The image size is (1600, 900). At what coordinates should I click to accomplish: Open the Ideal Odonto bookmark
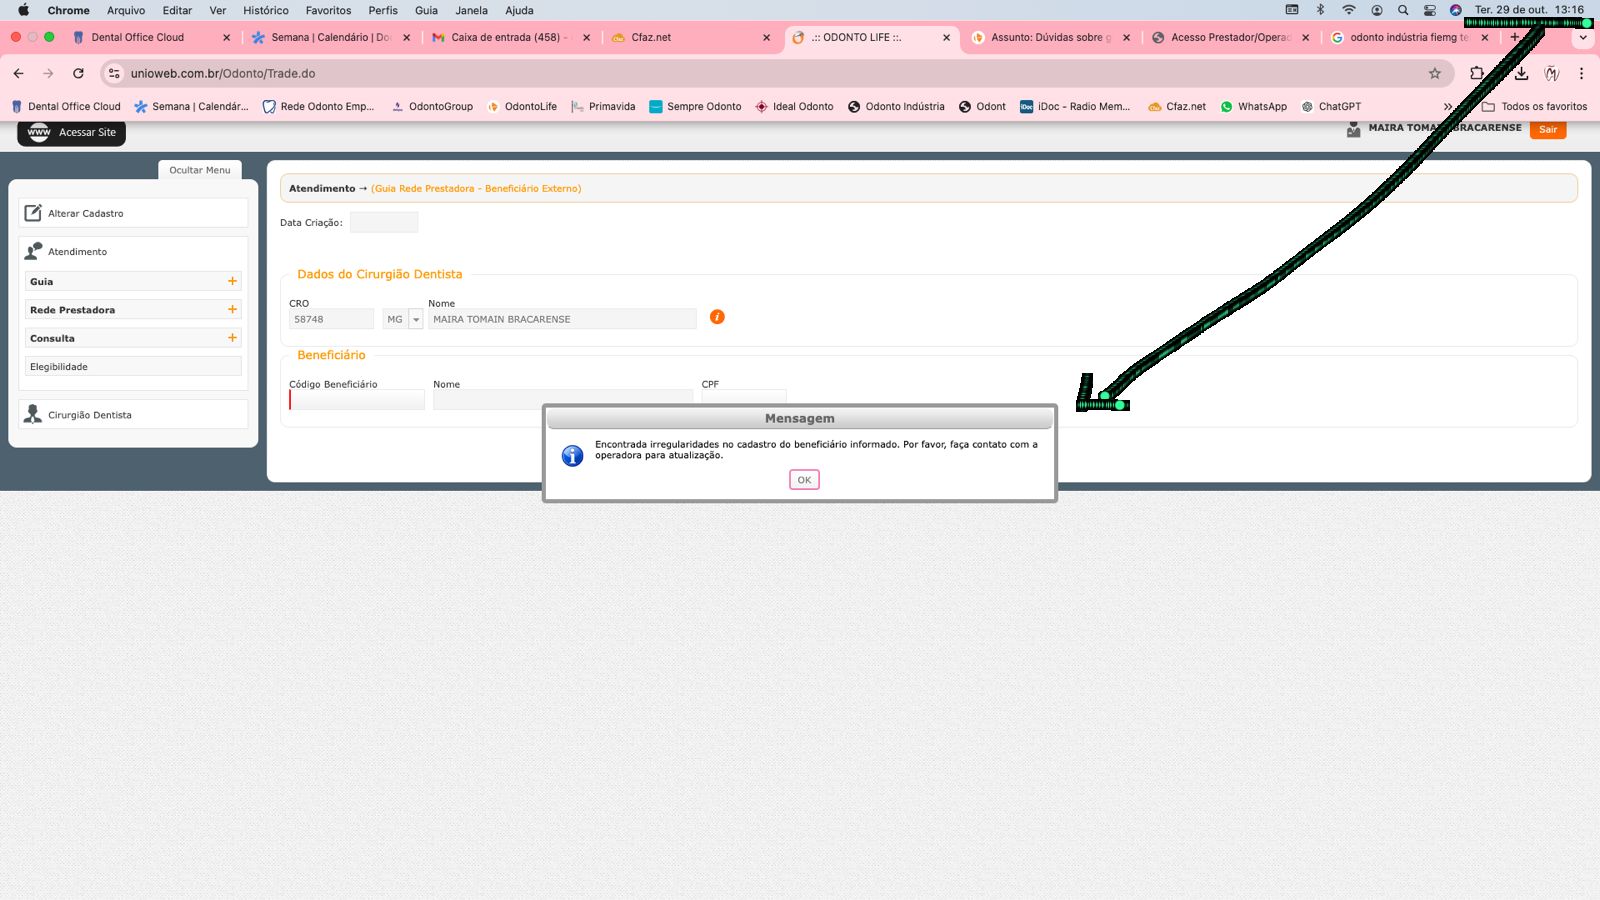794,106
